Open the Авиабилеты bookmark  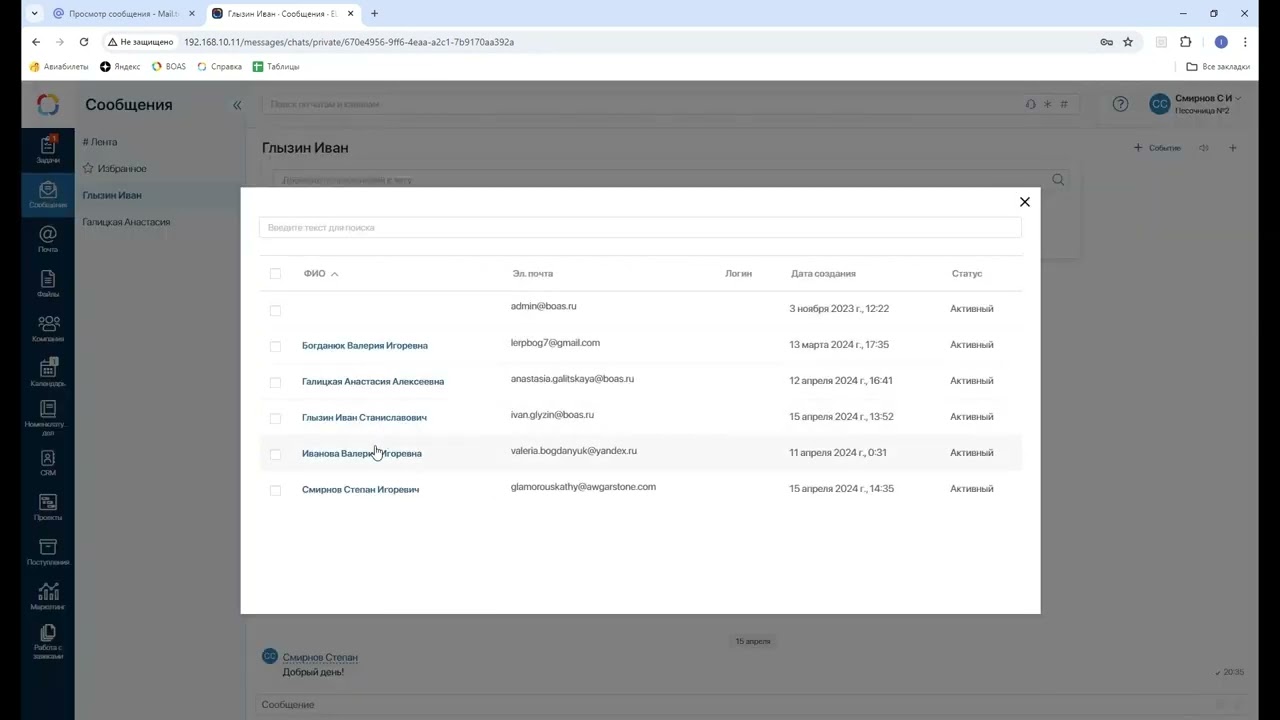tap(59, 67)
